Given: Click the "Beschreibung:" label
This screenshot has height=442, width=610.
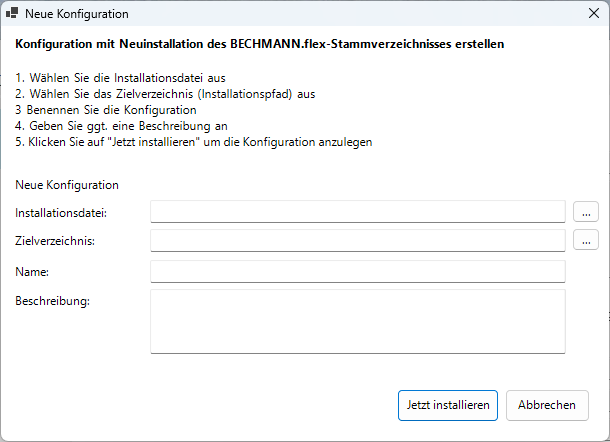Looking at the screenshot, I should pyautogui.click(x=53, y=301).
